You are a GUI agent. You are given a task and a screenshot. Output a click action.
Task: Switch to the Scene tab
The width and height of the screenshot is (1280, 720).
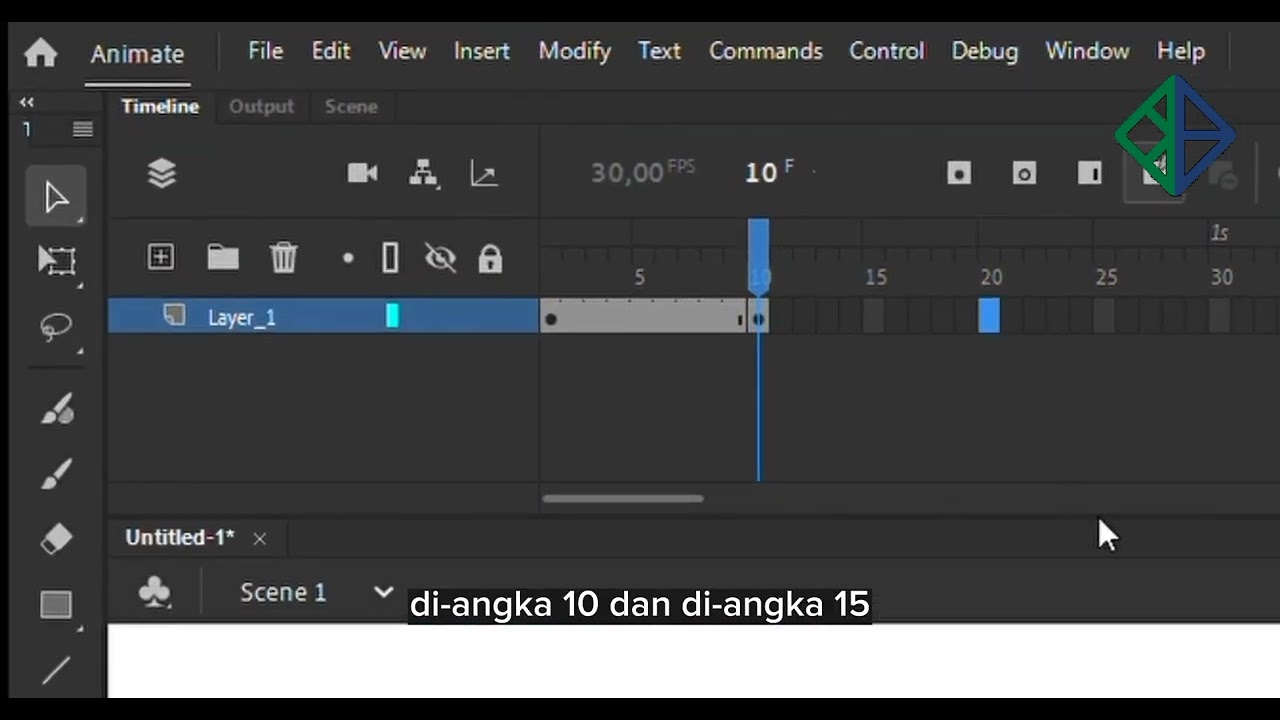point(351,106)
